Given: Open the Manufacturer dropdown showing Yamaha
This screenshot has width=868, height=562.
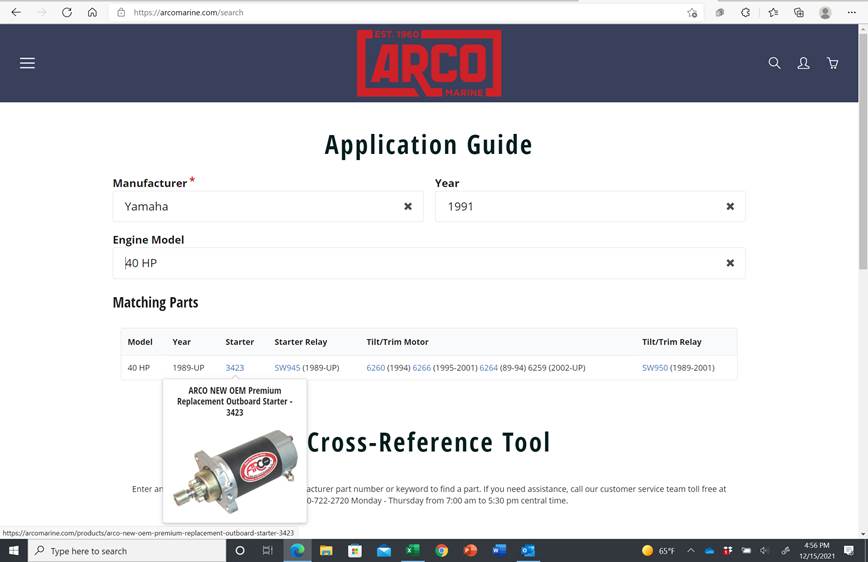Looking at the screenshot, I should coord(268,207).
